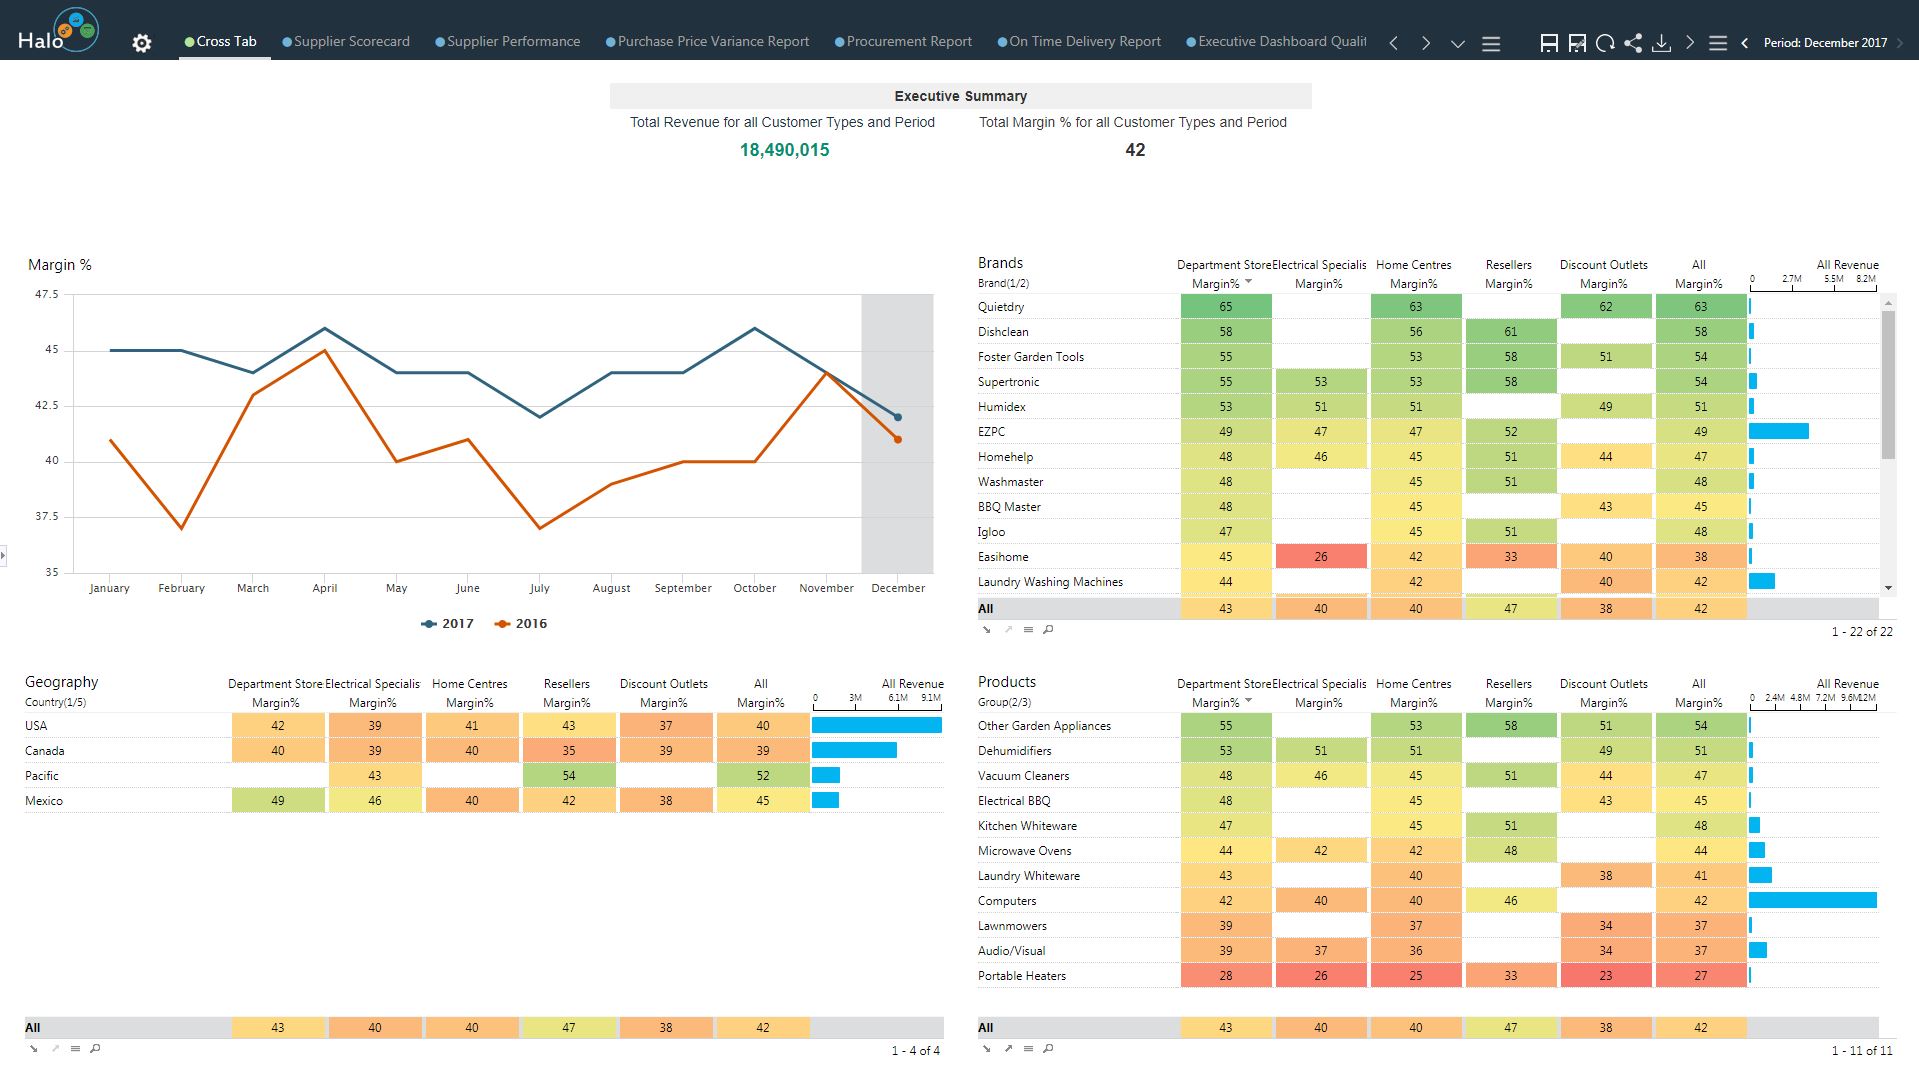
Task: Open the settings gear in the header
Action: [x=142, y=43]
